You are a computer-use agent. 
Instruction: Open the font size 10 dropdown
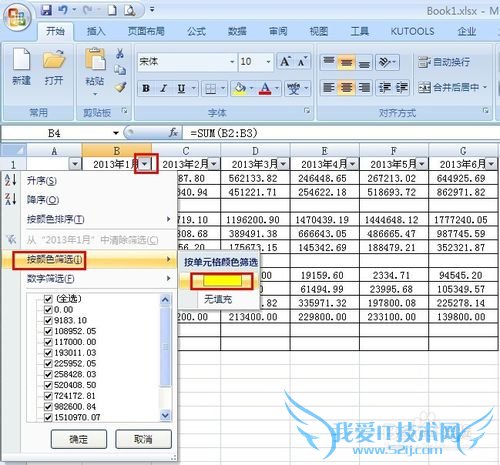[x=268, y=62]
